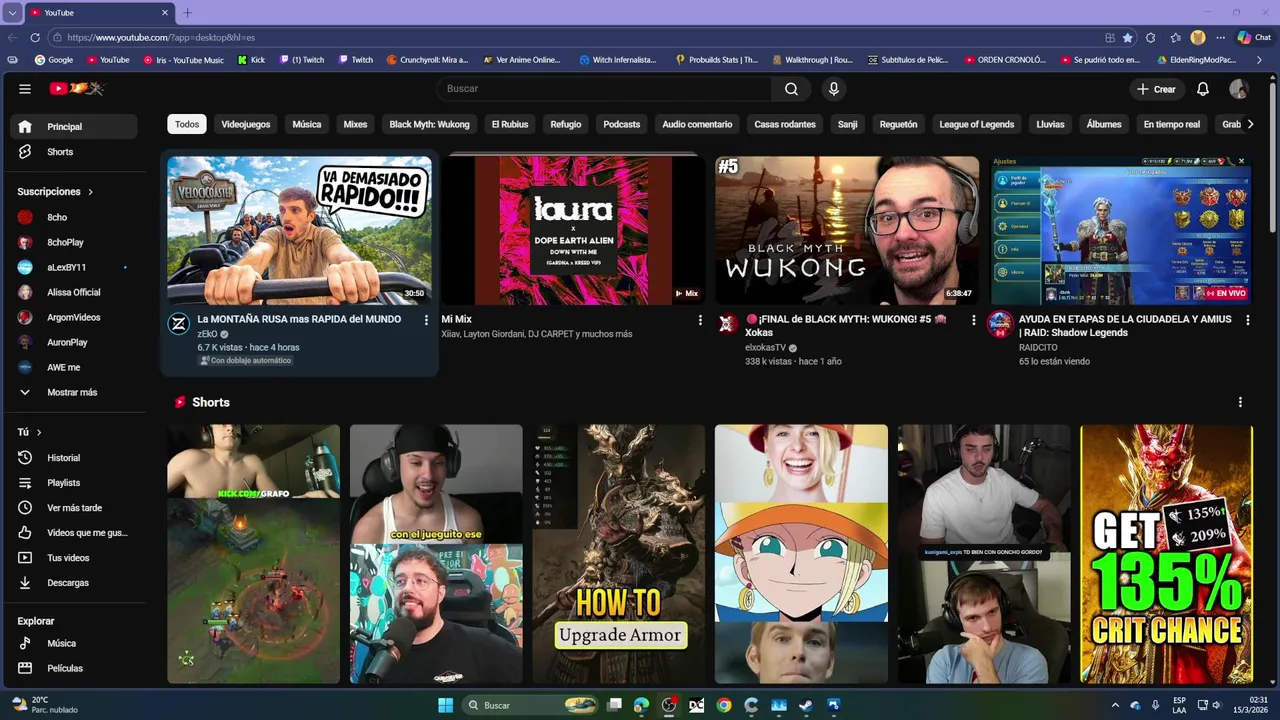Viewport: 1280px width, 720px height.
Task: Select the Podcasts filter chip
Action: click(622, 124)
